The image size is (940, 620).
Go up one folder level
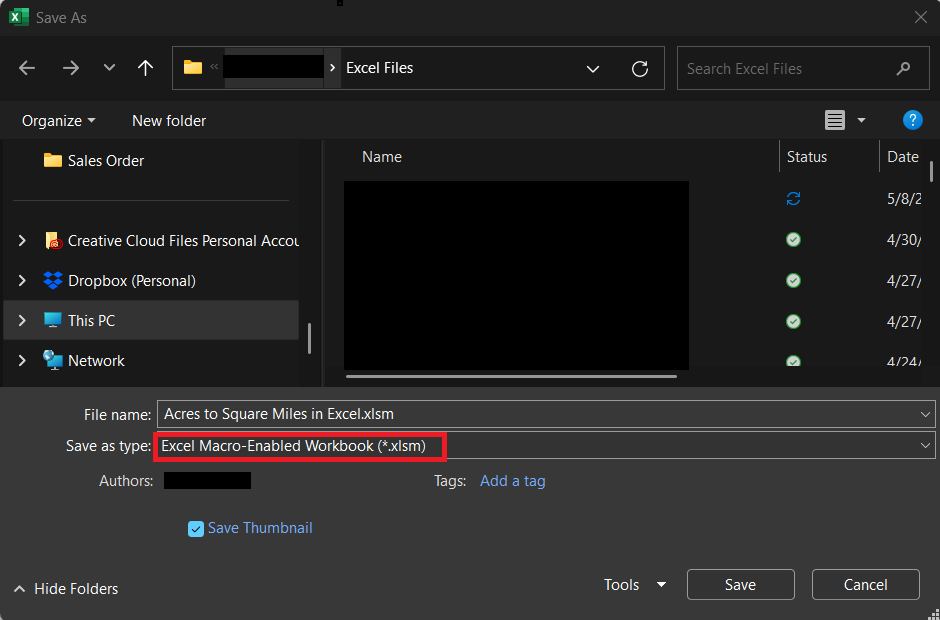pyautogui.click(x=145, y=68)
